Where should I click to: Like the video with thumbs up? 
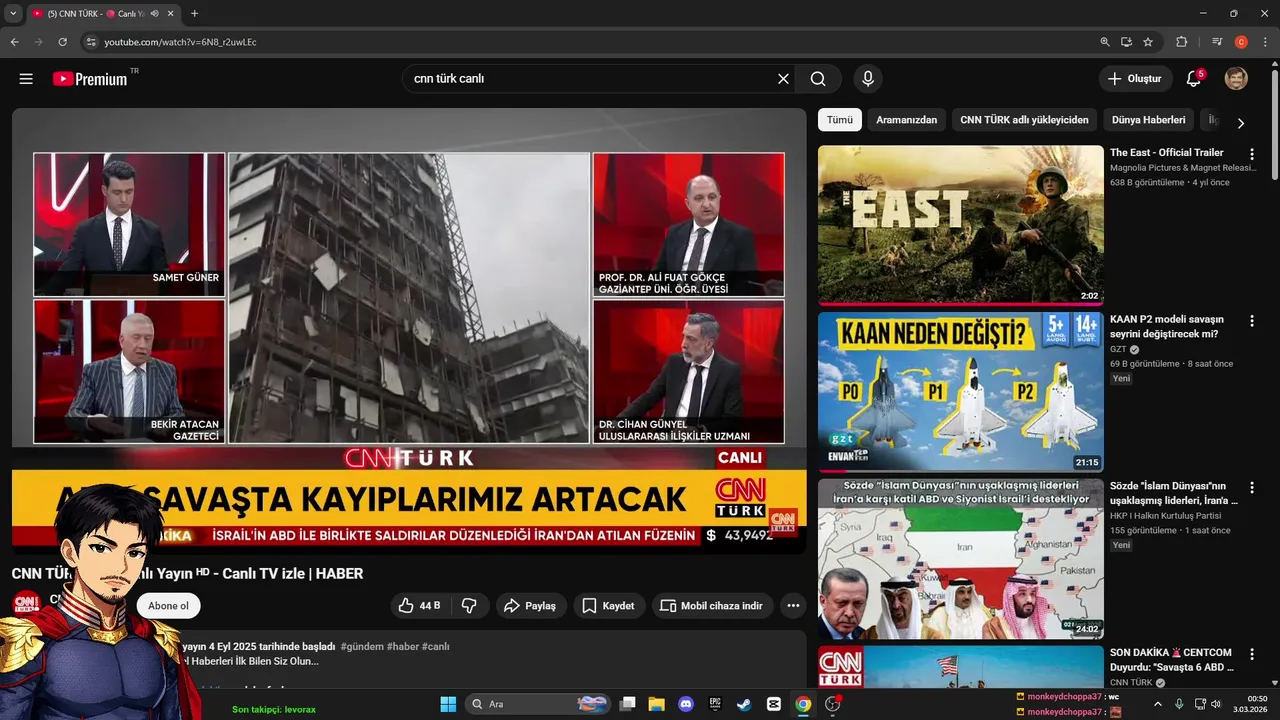[x=419, y=606]
